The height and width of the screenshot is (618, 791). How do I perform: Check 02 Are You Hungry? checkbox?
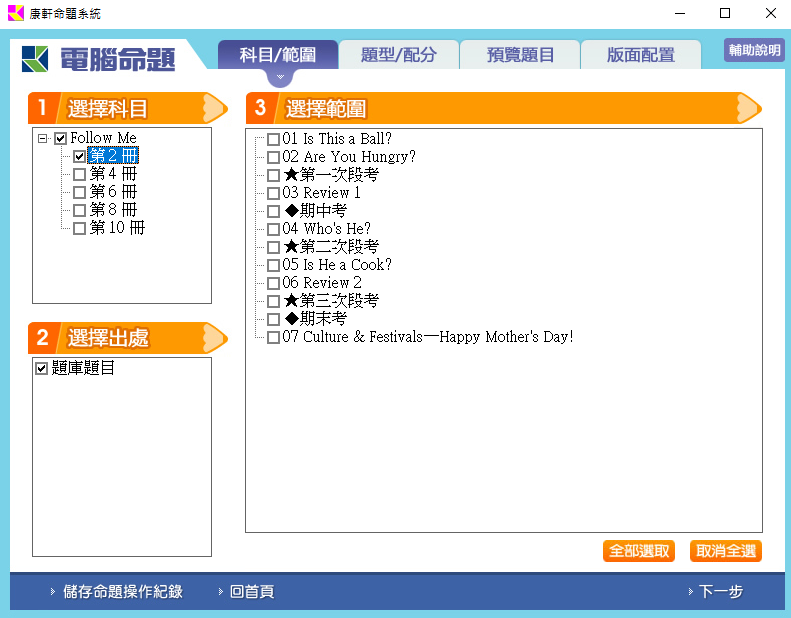pyautogui.click(x=273, y=157)
